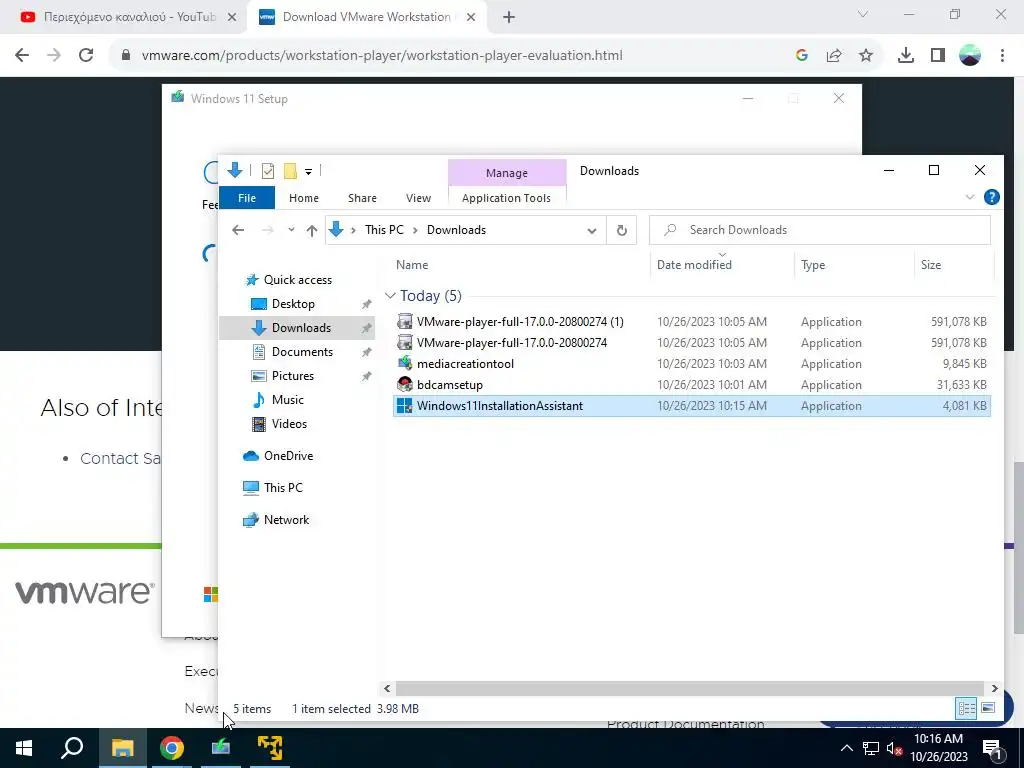The width and height of the screenshot is (1024, 768).
Task: Select Videos in navigation pane
Action: click(289, 424)
